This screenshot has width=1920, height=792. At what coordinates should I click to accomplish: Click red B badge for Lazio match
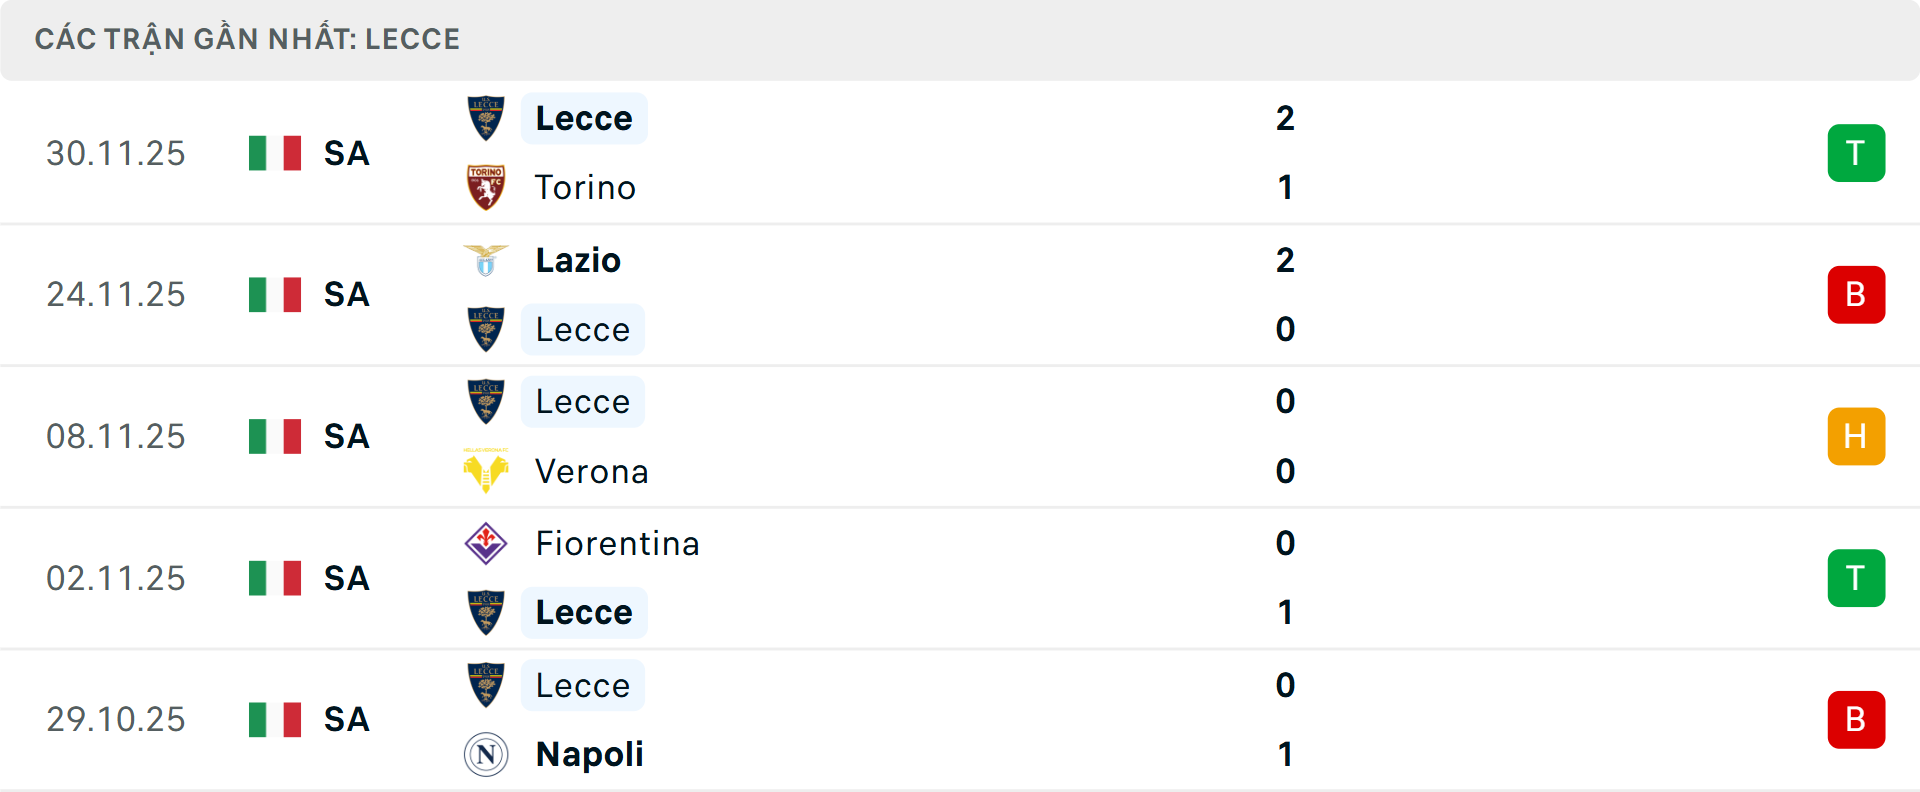coord(1856,295)
